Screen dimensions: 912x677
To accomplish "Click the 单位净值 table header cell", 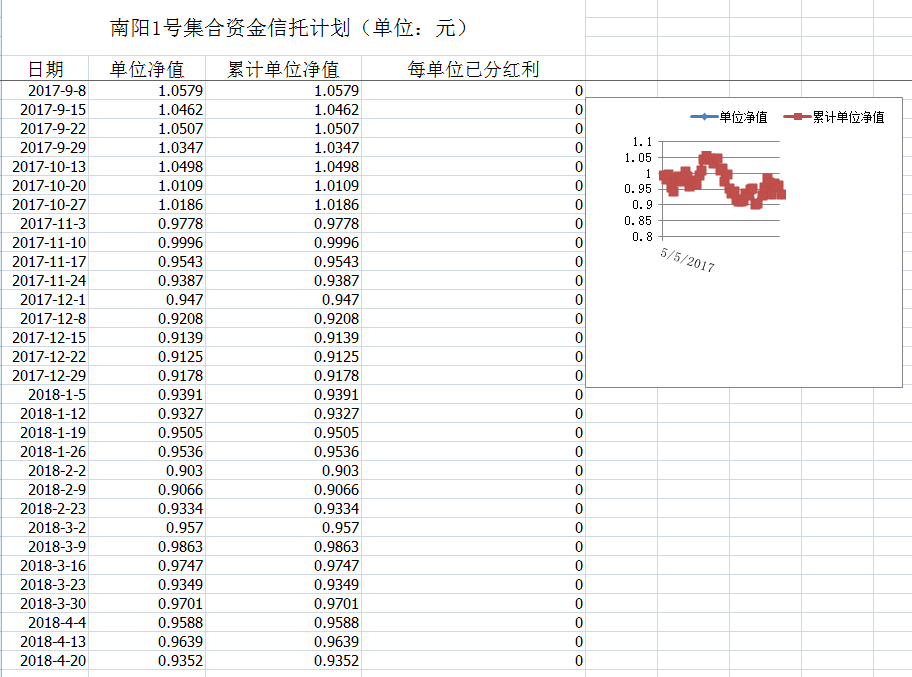I will coord(147,69).
